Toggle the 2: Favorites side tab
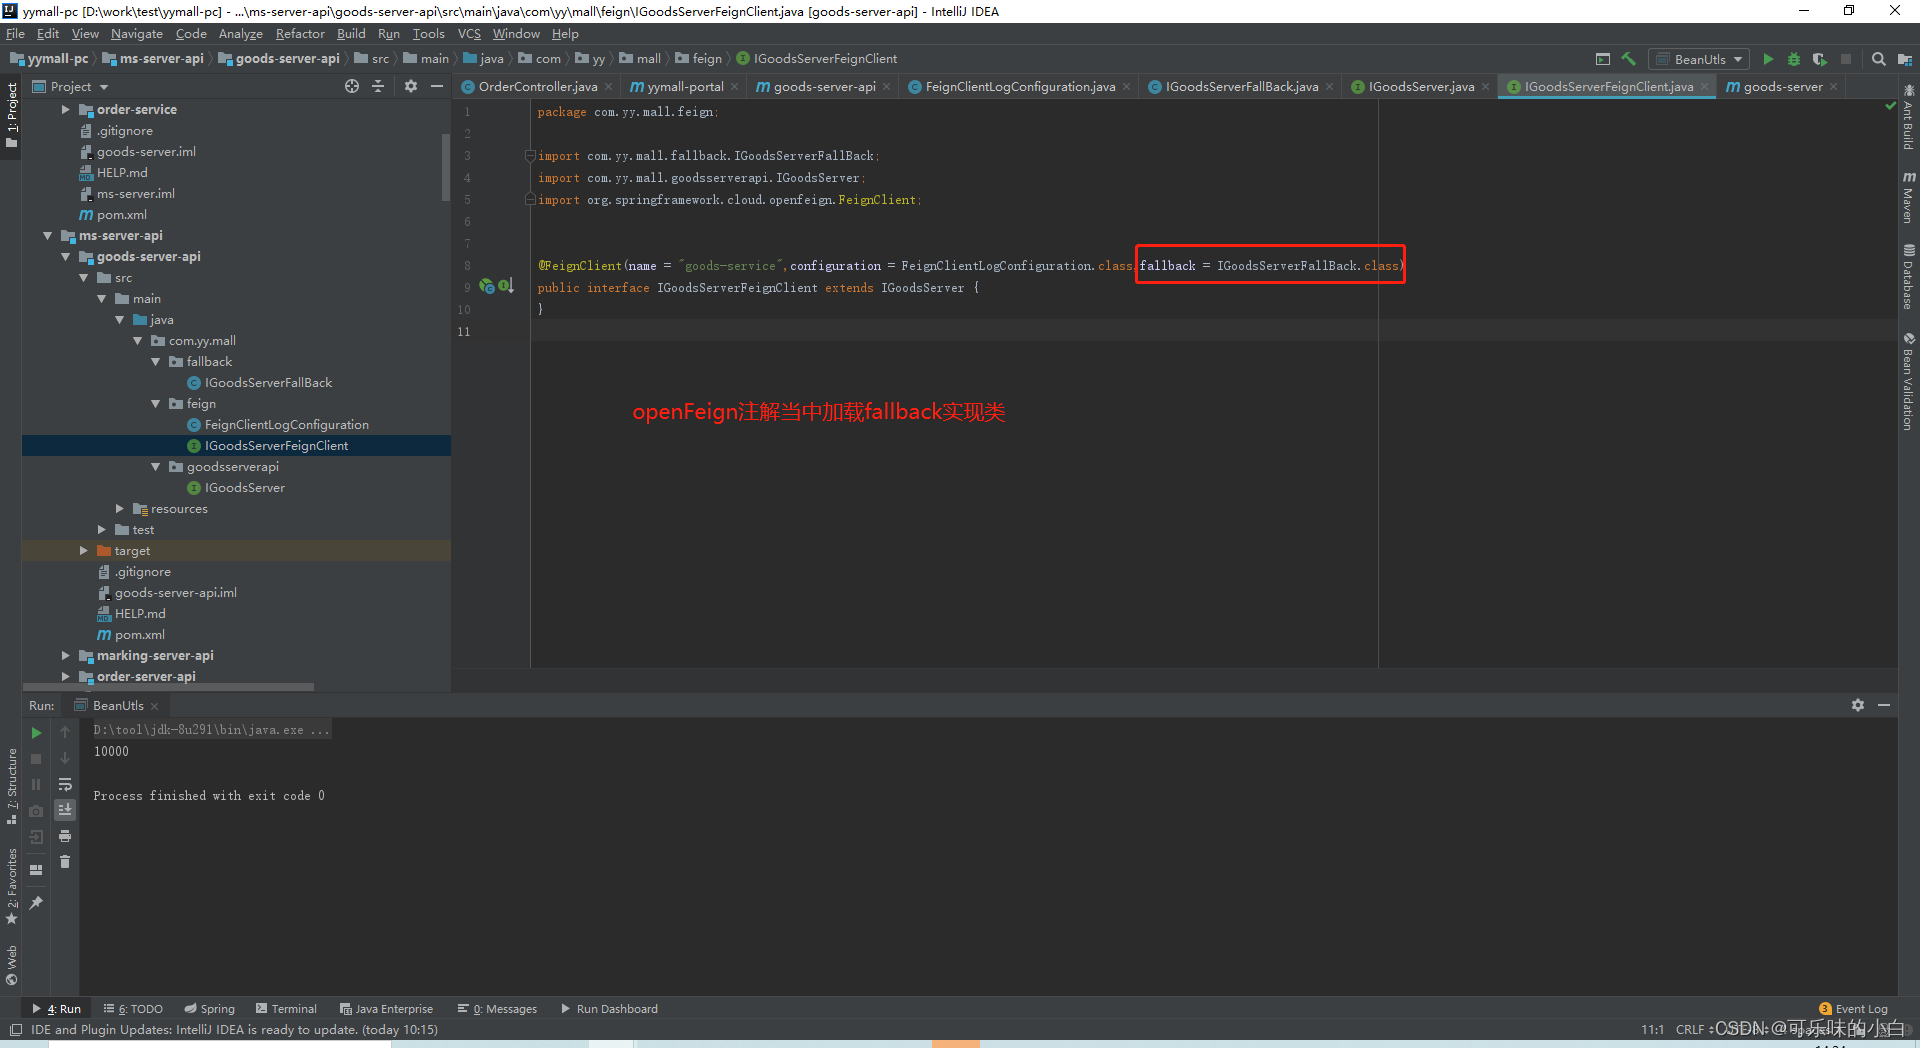1920x1048 pixels. tap(11, 887)
